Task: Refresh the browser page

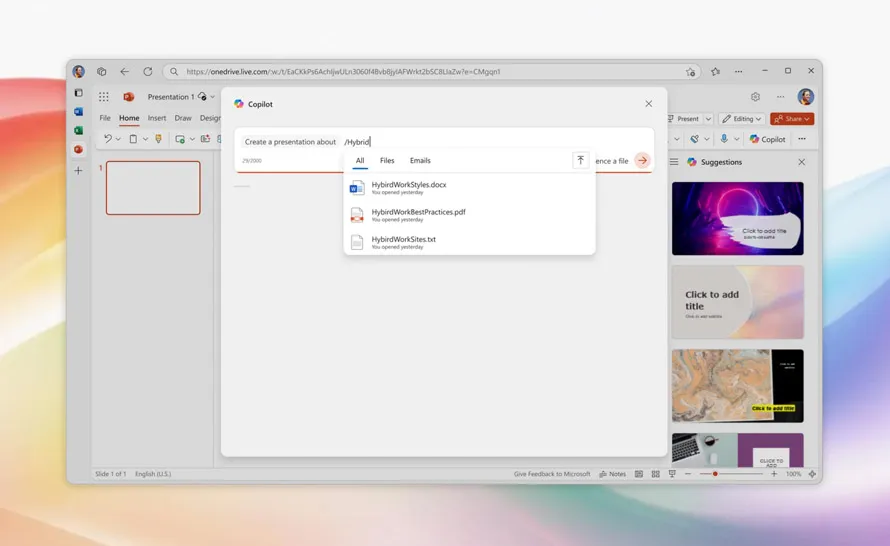Action: (148, 72)
